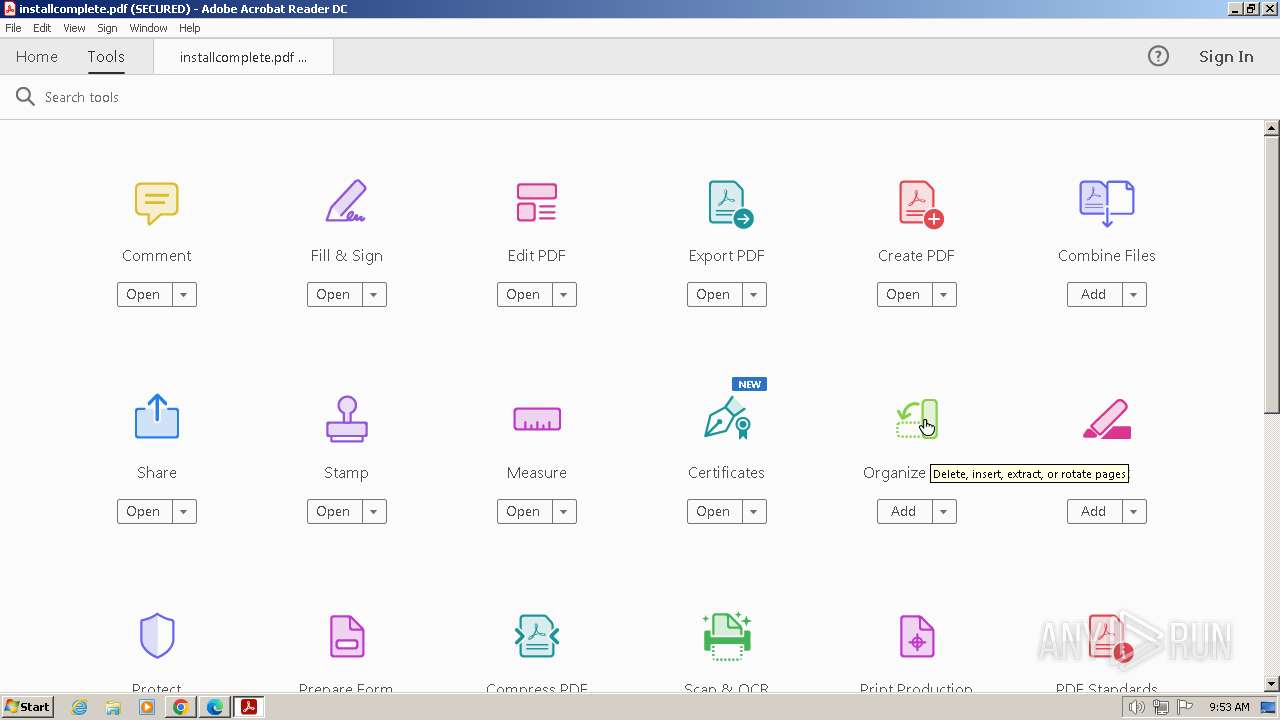
Task: Expand the Stamp dropdown arrow
Action: pos(373,512)
